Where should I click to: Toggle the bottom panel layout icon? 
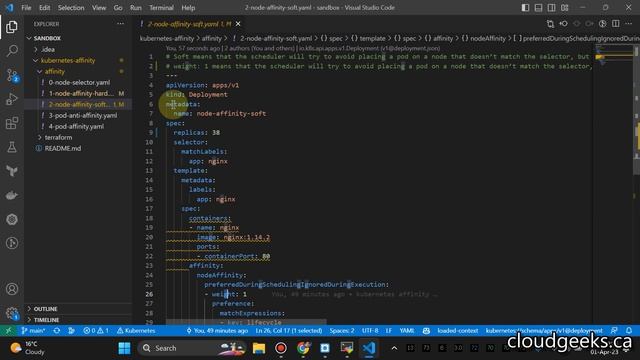(538, 8)
